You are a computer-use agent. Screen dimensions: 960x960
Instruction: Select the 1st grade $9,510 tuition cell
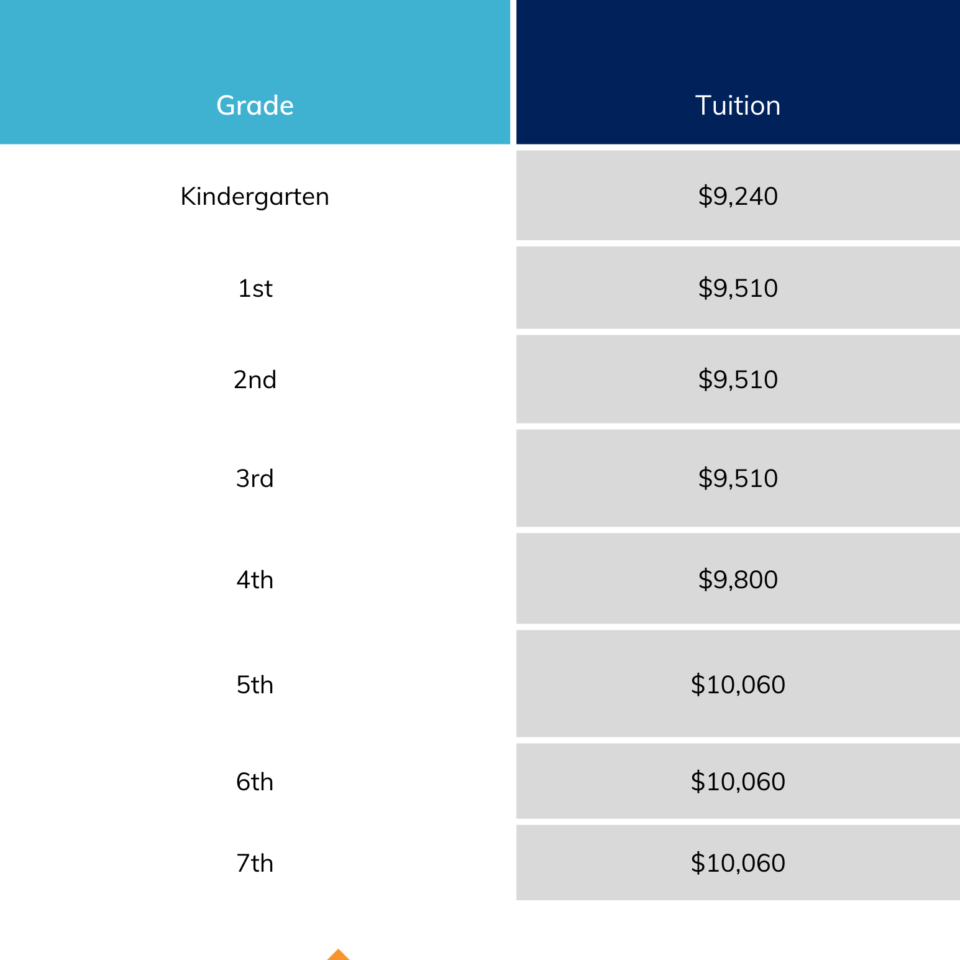(x=738, y=288)
